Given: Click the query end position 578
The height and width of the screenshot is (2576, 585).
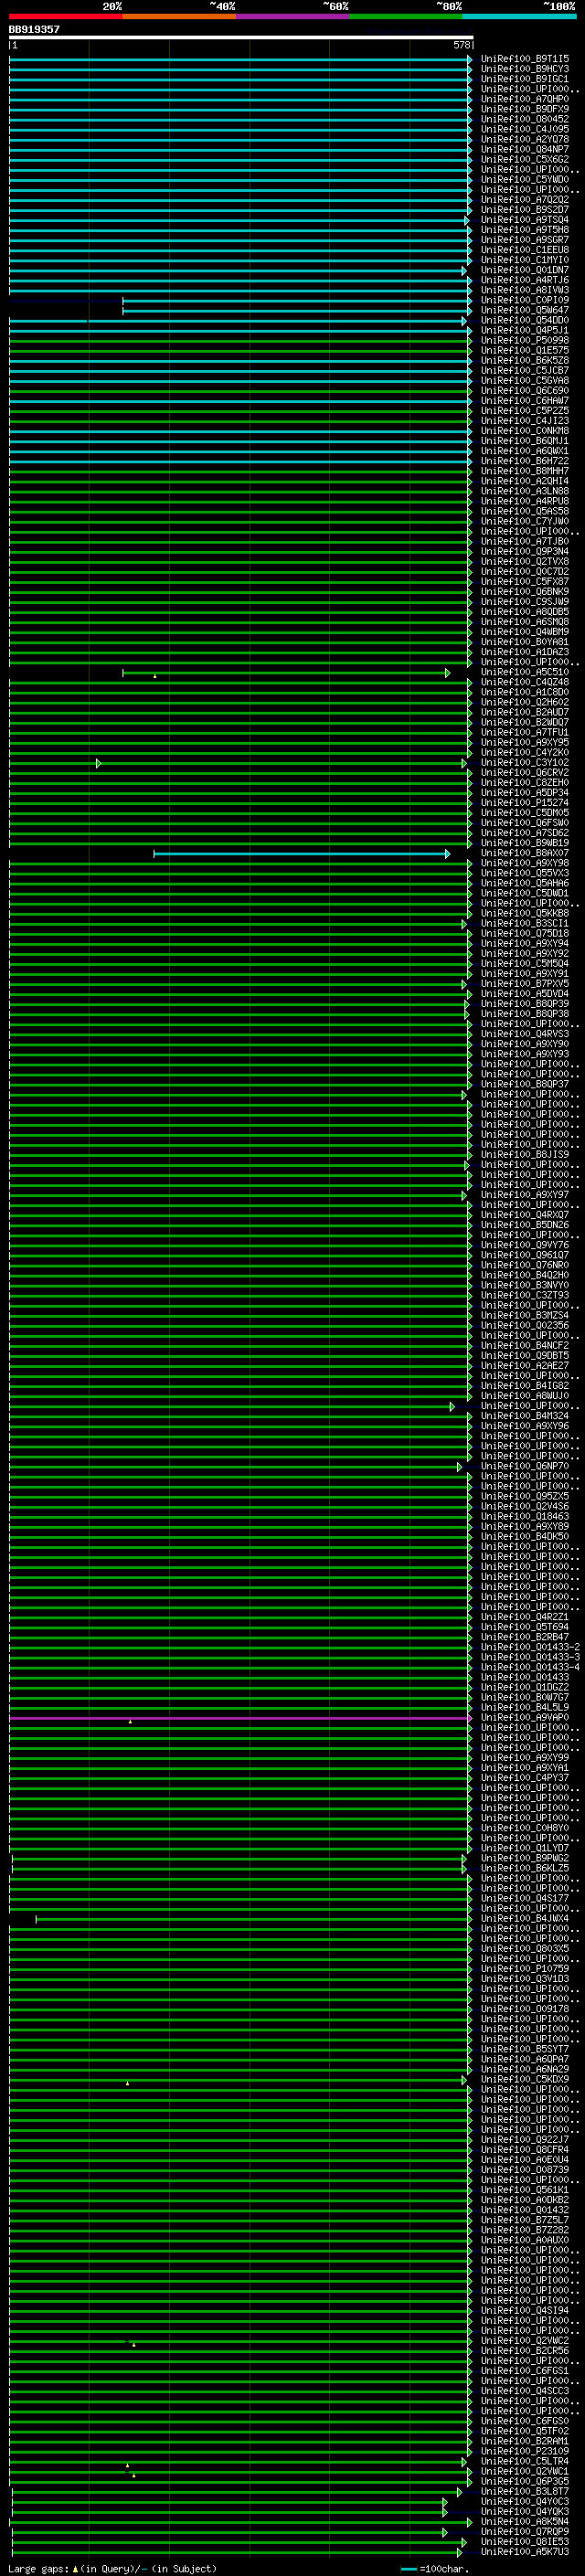Looking at the screenshot, I should click(461, 45).
